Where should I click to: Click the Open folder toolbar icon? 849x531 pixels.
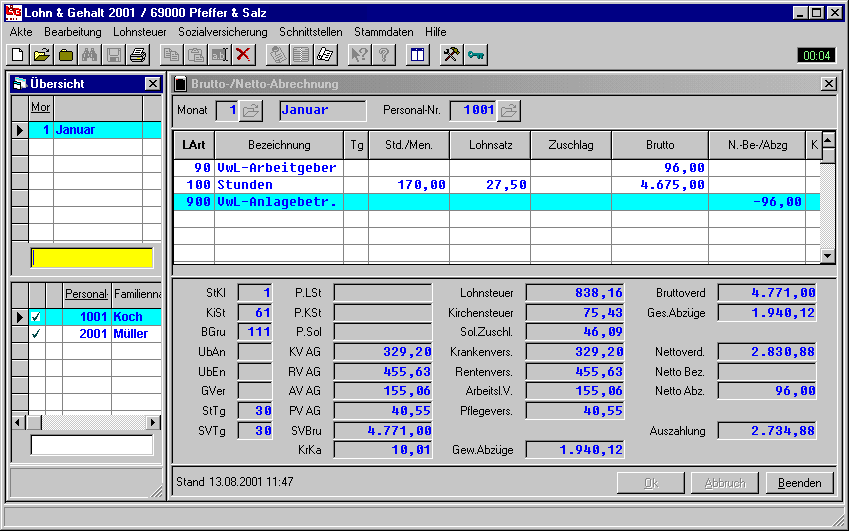(x=42, y=55)
